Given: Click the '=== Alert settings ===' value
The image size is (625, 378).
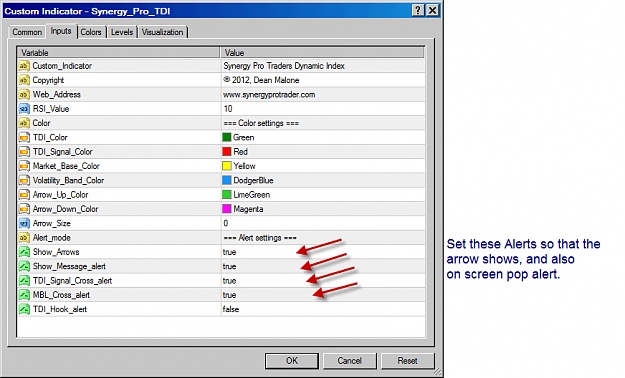Looking at the screenshot, I should [x=260, y=238].
